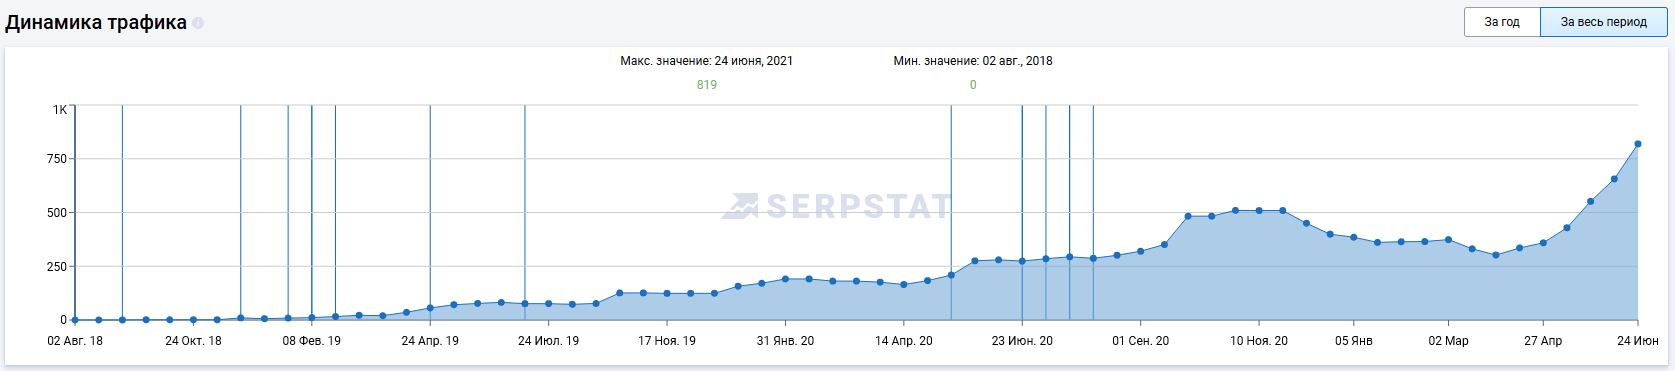Select the data point above 23 Июн. 20
1675x371 pixels.
1022,261
